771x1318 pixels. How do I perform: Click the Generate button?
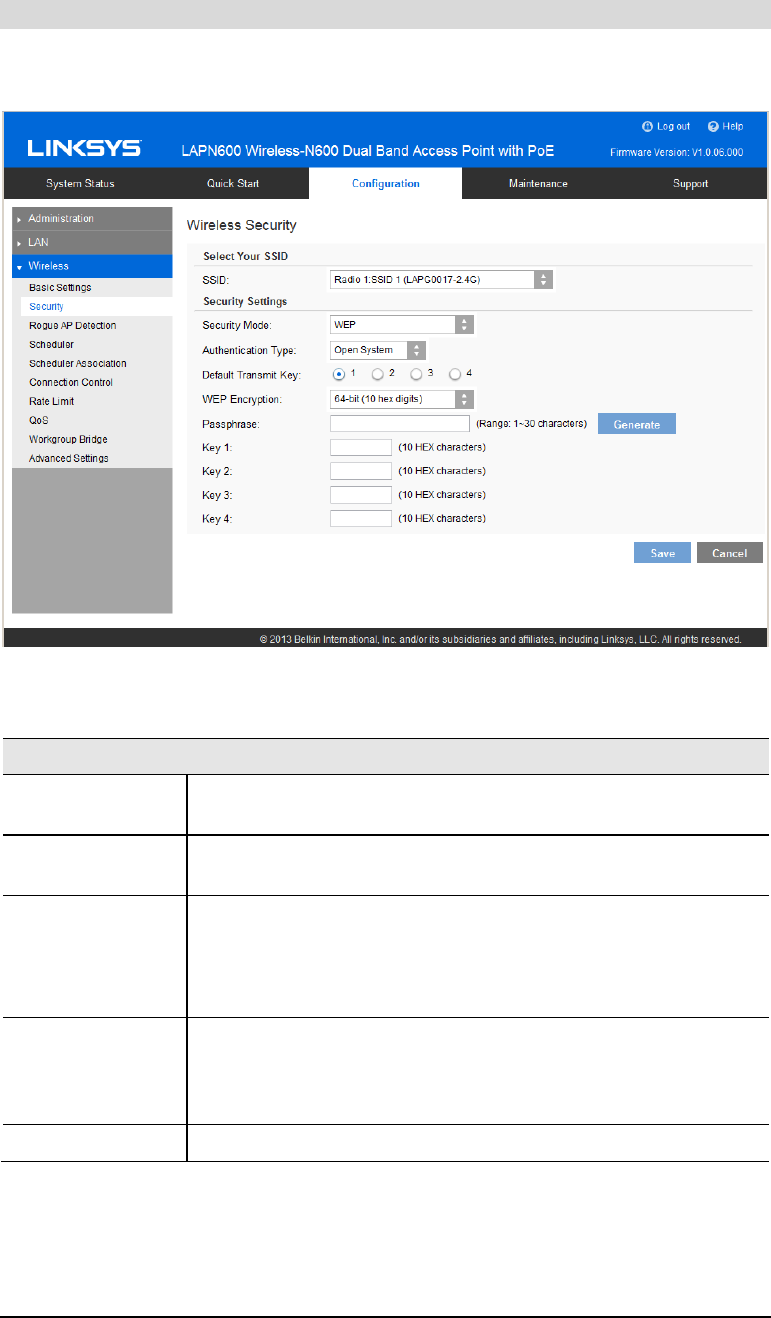[x=637, y=424]
